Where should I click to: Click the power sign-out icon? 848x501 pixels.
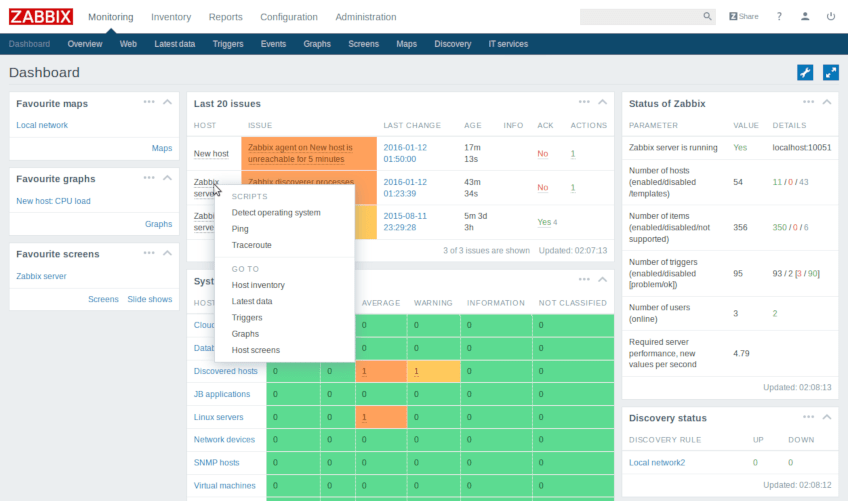point(831,16)
